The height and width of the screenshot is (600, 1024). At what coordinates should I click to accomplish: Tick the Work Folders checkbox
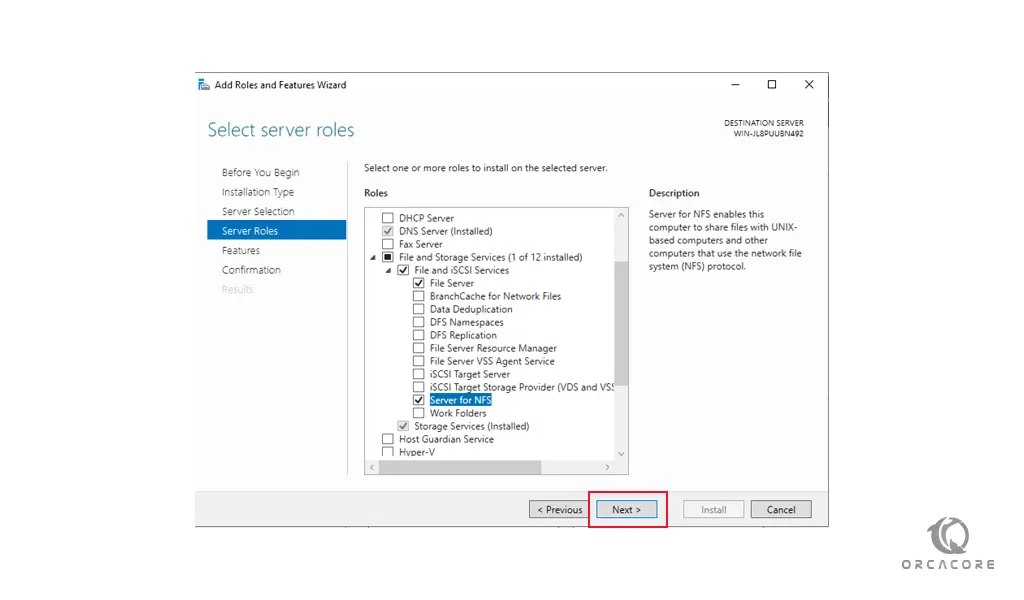point(419,413)
